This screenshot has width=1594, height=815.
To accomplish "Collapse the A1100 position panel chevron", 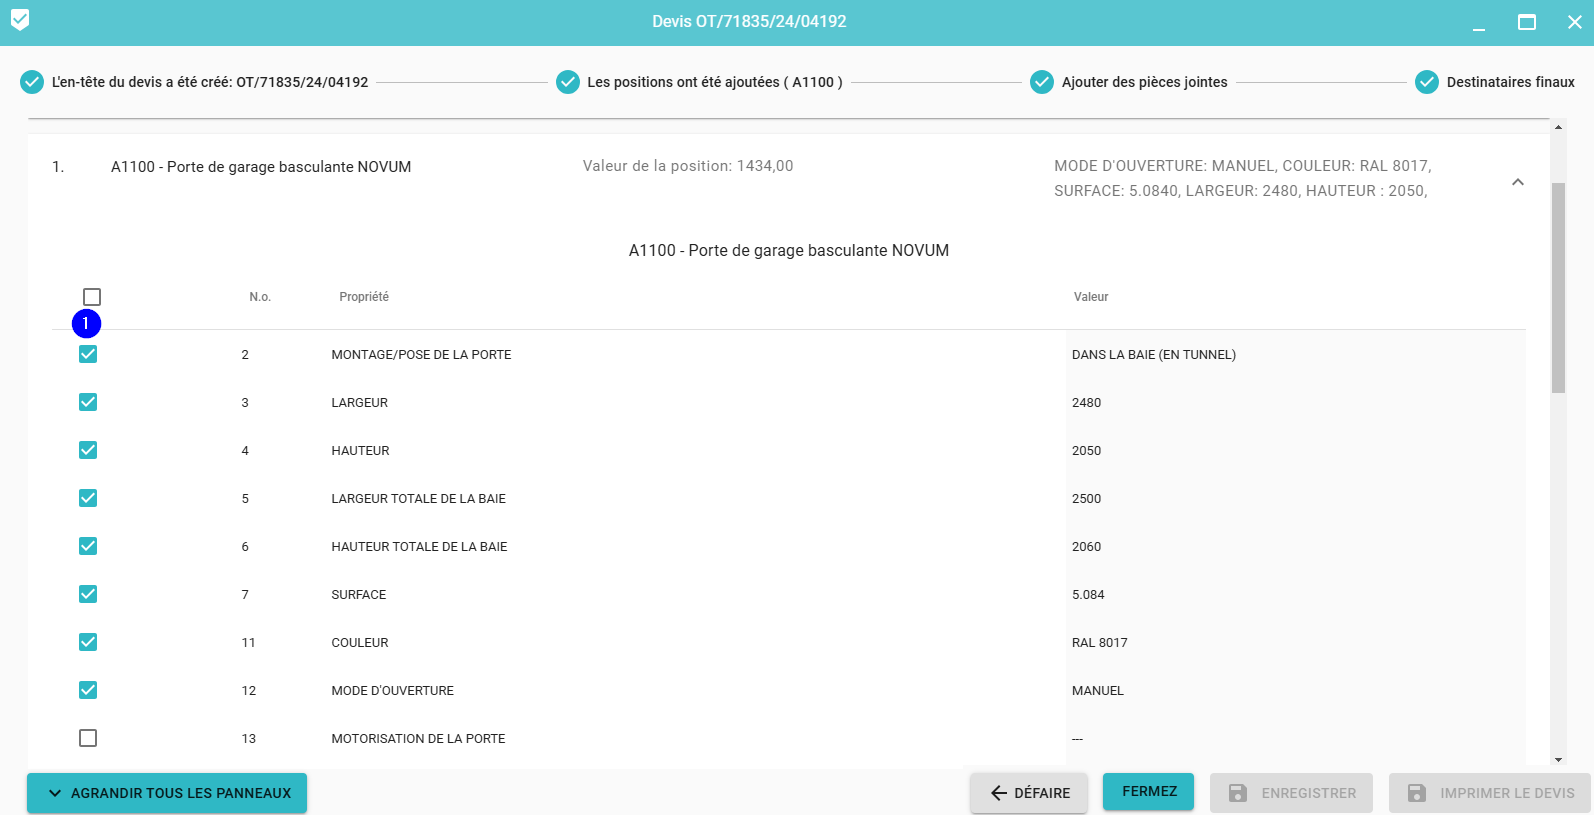I will (x=1517, y=182).
